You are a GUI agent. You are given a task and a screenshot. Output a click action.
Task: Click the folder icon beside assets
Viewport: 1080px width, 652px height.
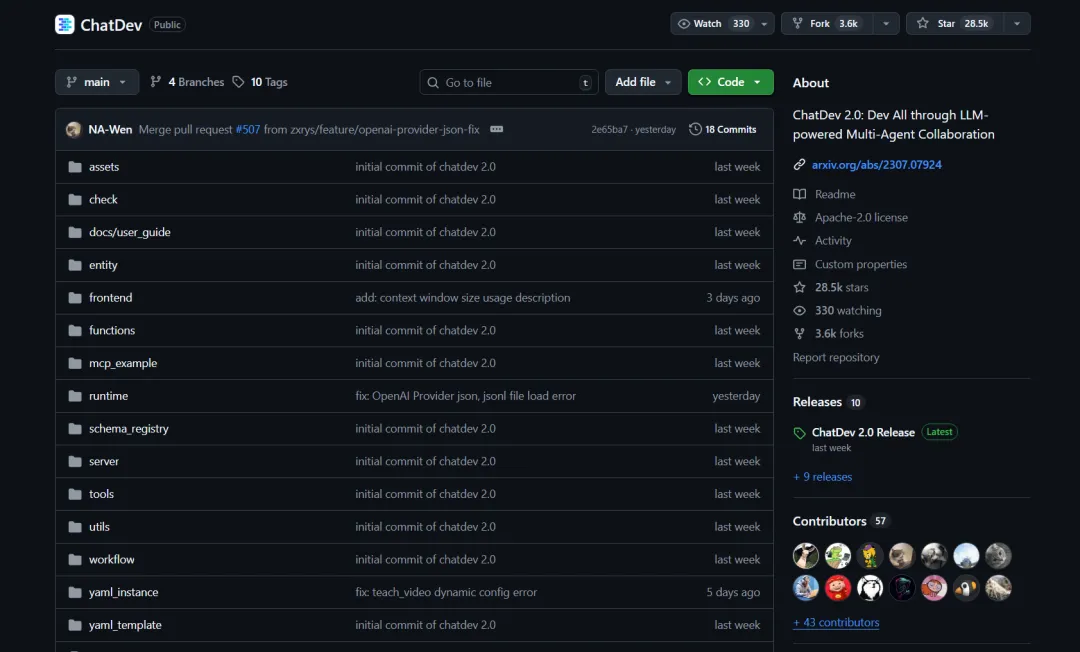(x=75, y=167)
